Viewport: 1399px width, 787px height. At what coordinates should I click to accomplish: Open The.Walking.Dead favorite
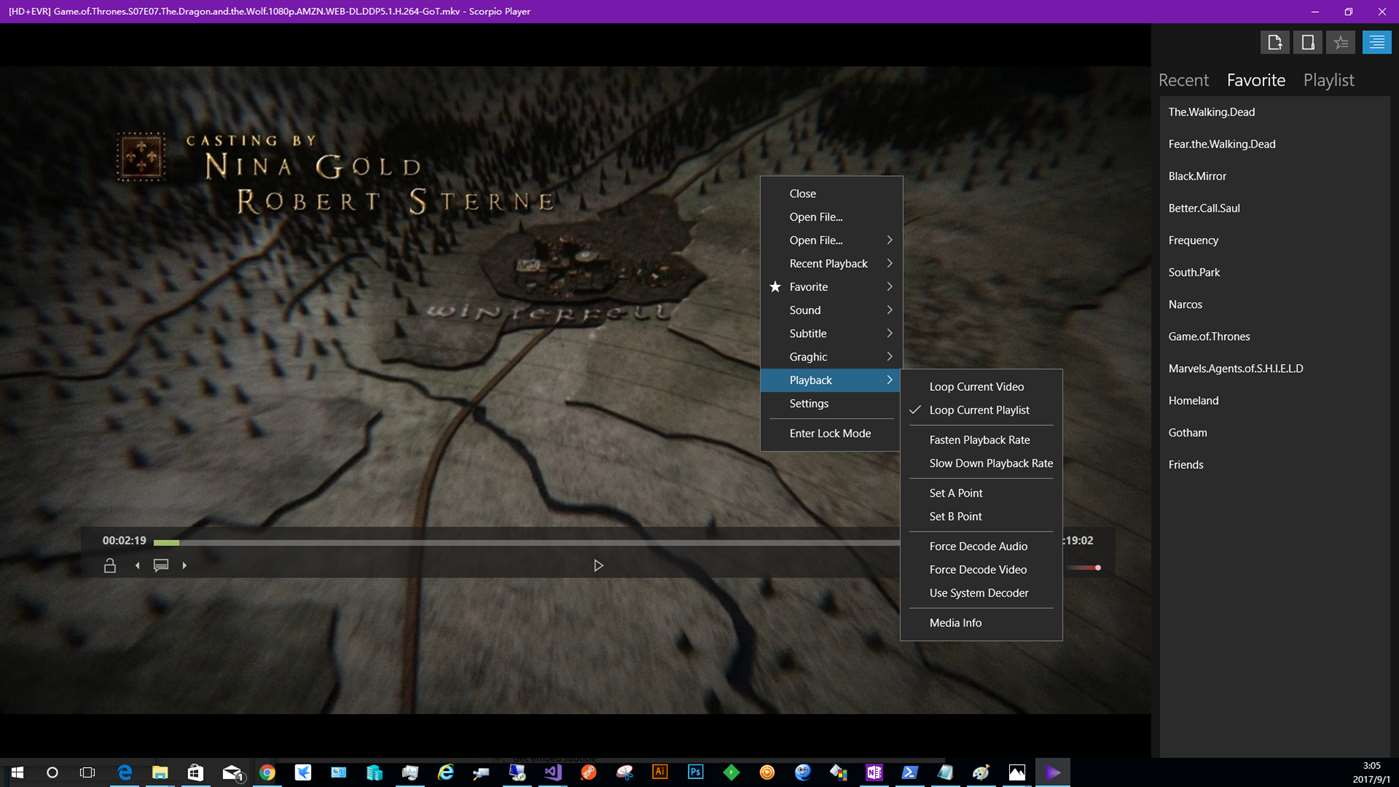click(1275, 112)
